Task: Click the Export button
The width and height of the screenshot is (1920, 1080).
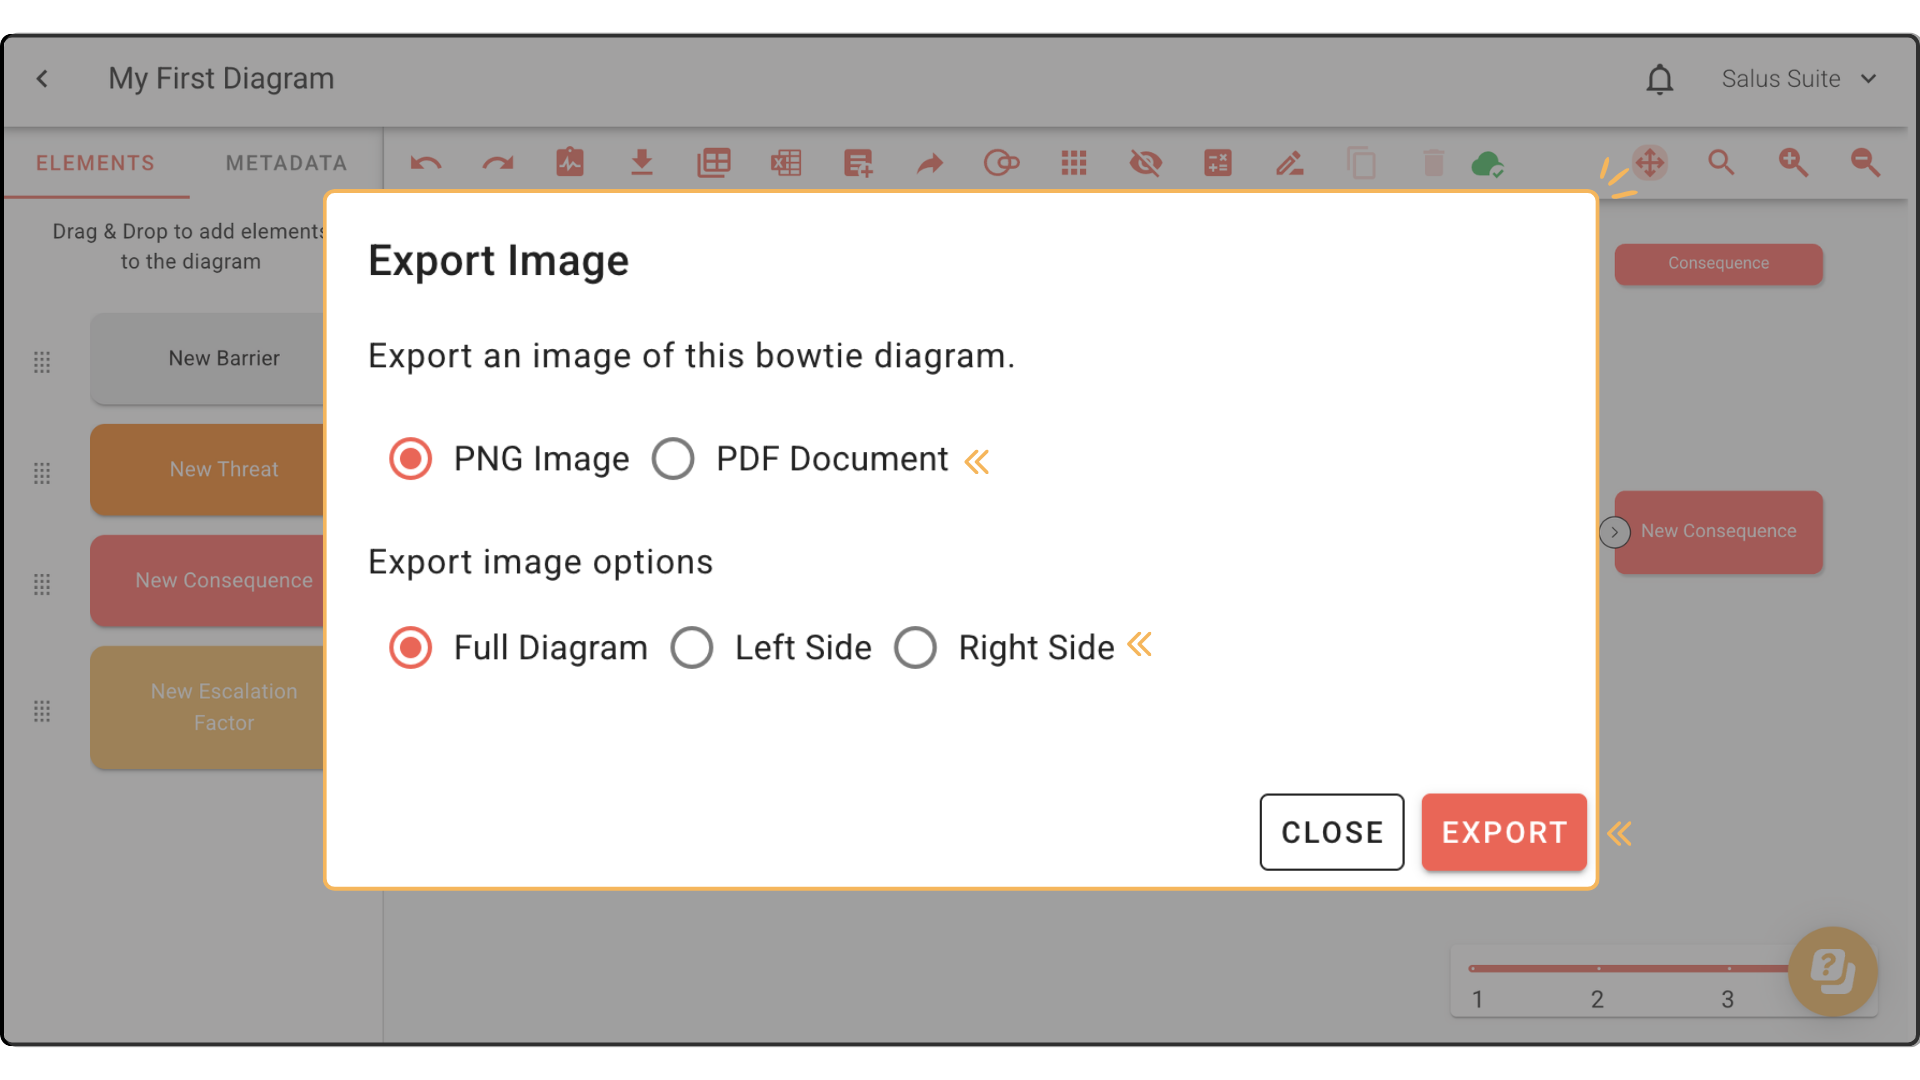Action: click(1504, 832)
